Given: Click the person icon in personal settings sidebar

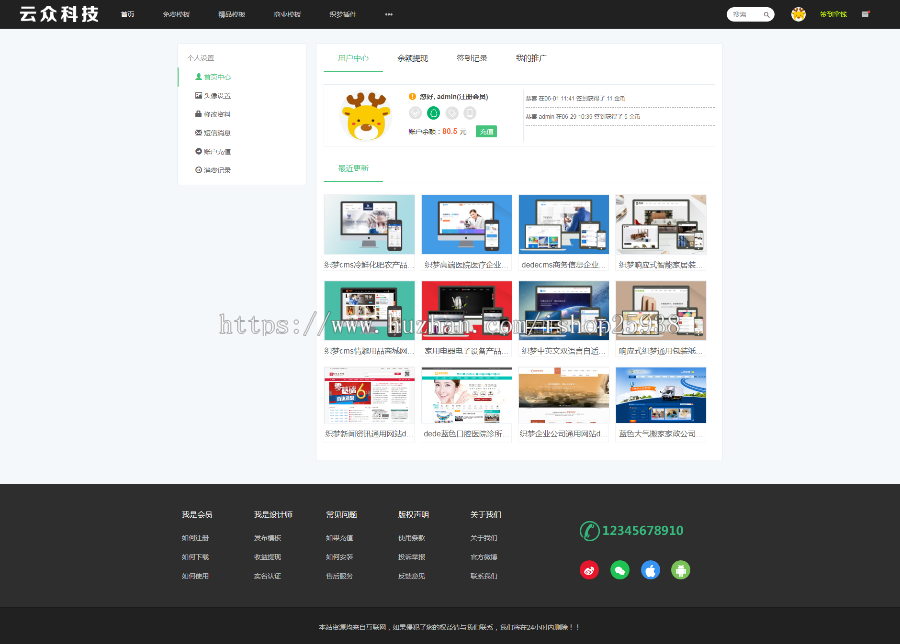Looking at the screenshot, I should [x=199, y=76].
